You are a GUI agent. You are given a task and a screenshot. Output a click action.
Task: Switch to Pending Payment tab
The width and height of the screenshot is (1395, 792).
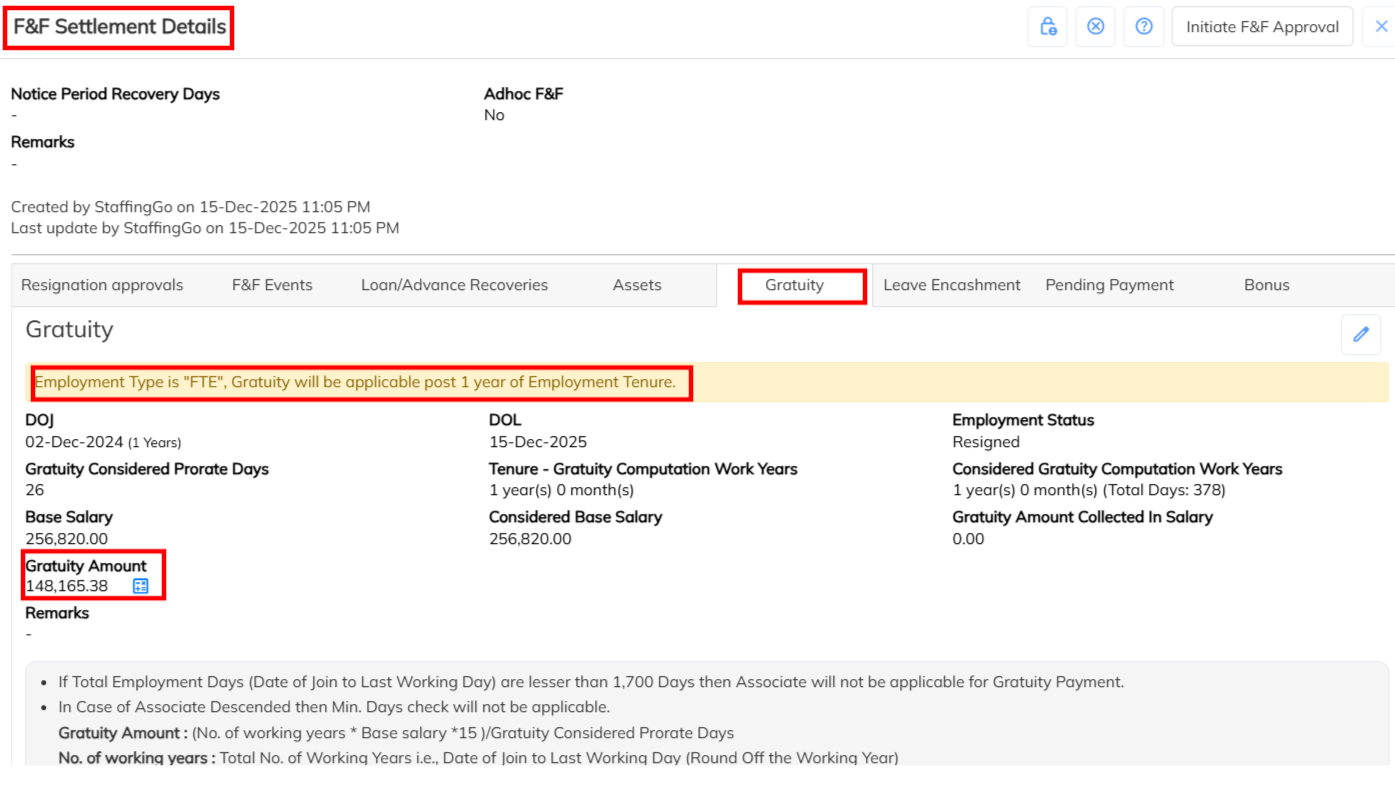click(1109, 285)
